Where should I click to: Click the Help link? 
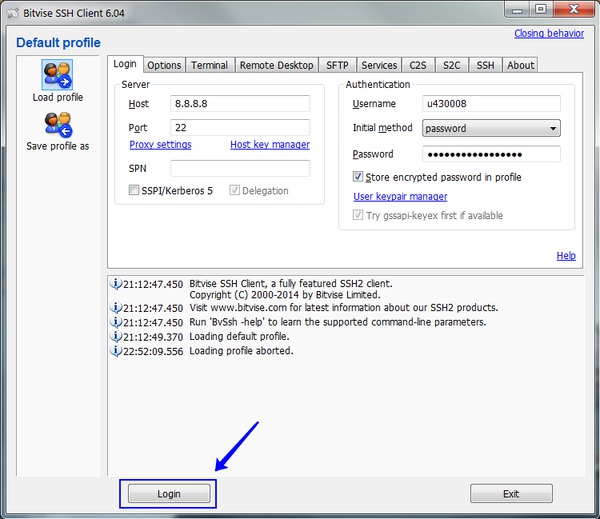(566, 255)
